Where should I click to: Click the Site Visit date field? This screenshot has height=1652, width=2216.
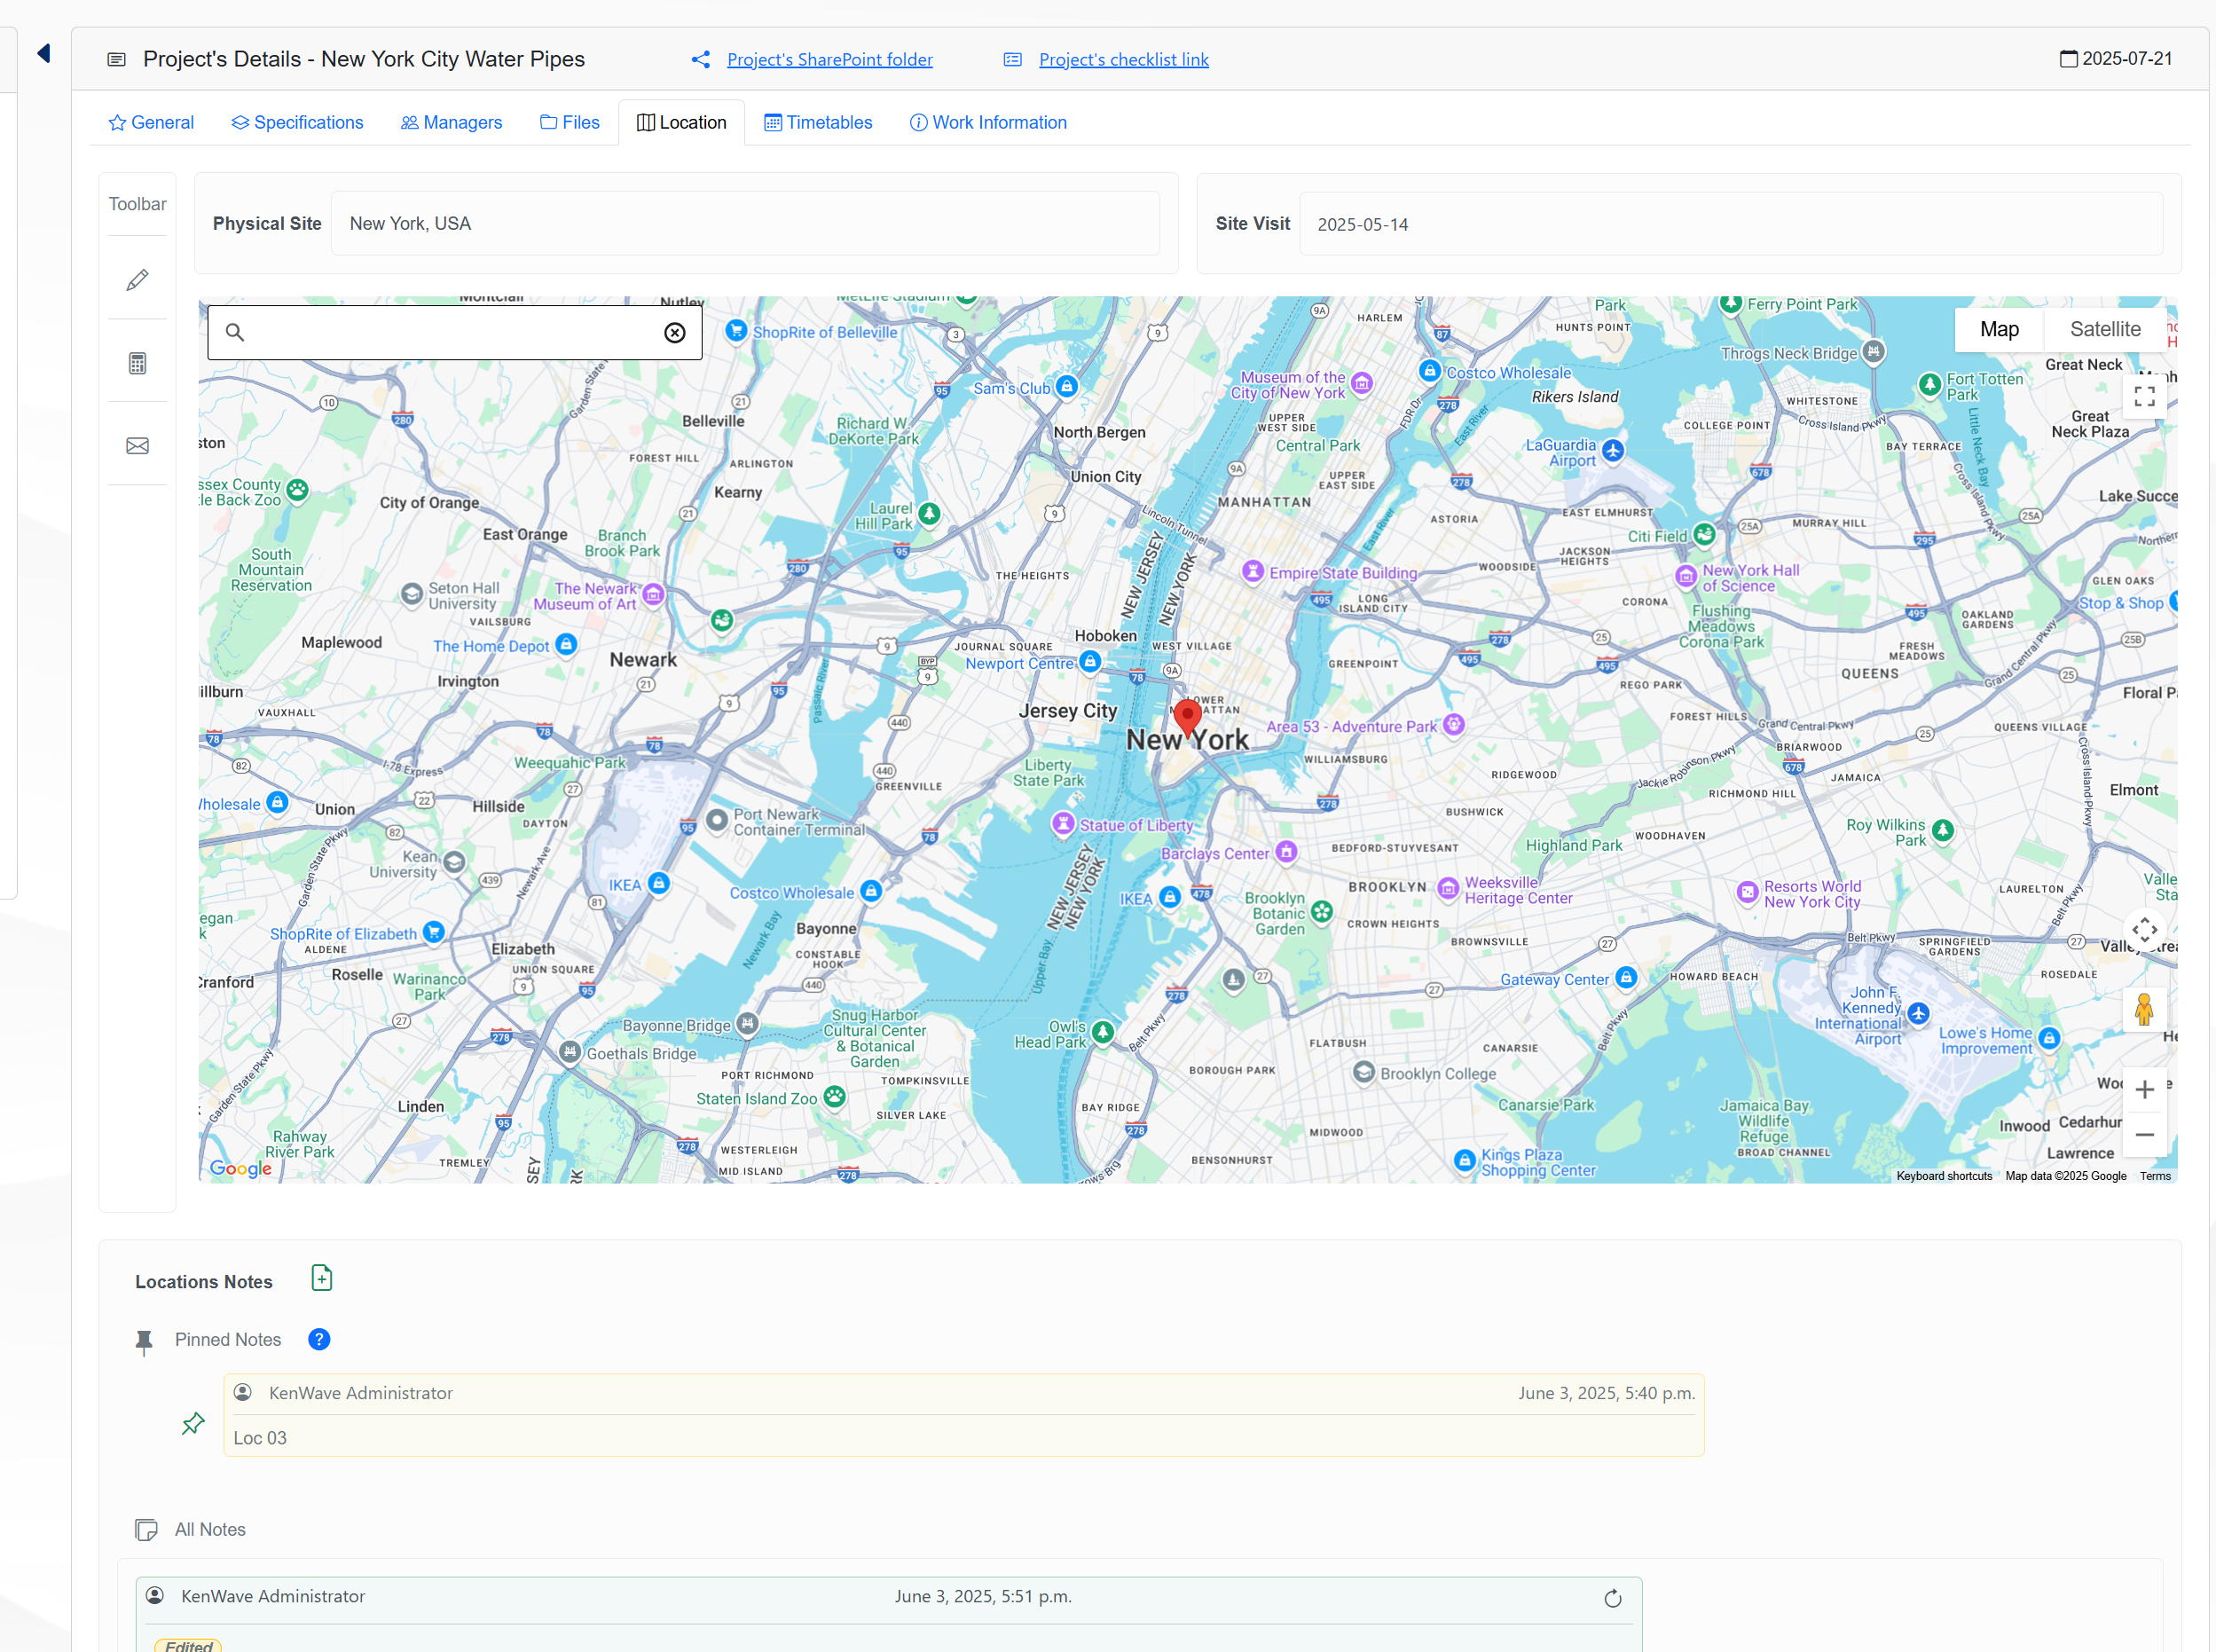point(1730,224)
